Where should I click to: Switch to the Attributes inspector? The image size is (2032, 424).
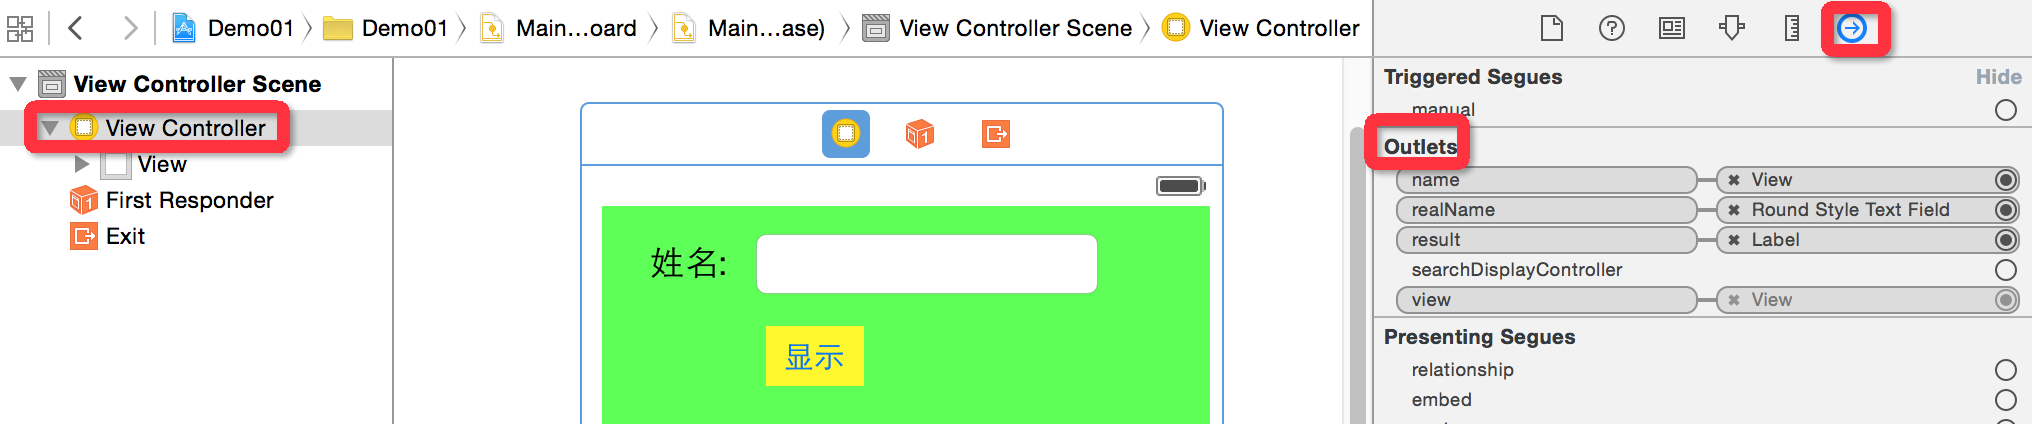(x=1732, y=29)
